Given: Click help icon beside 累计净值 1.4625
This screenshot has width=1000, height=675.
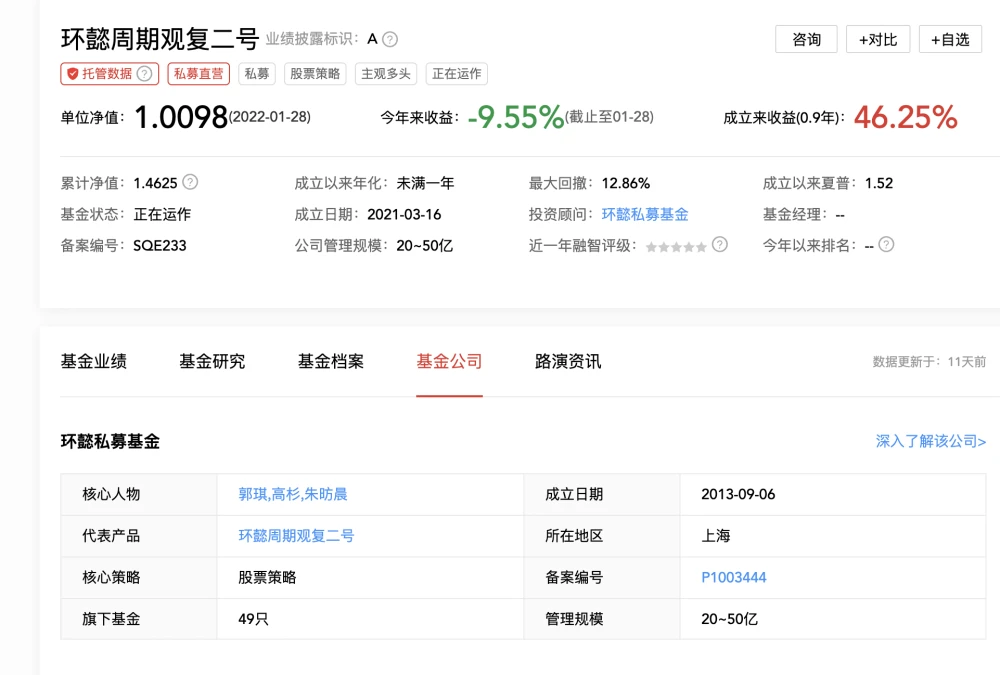Looking at the screenshot, I should coord(190,182).
